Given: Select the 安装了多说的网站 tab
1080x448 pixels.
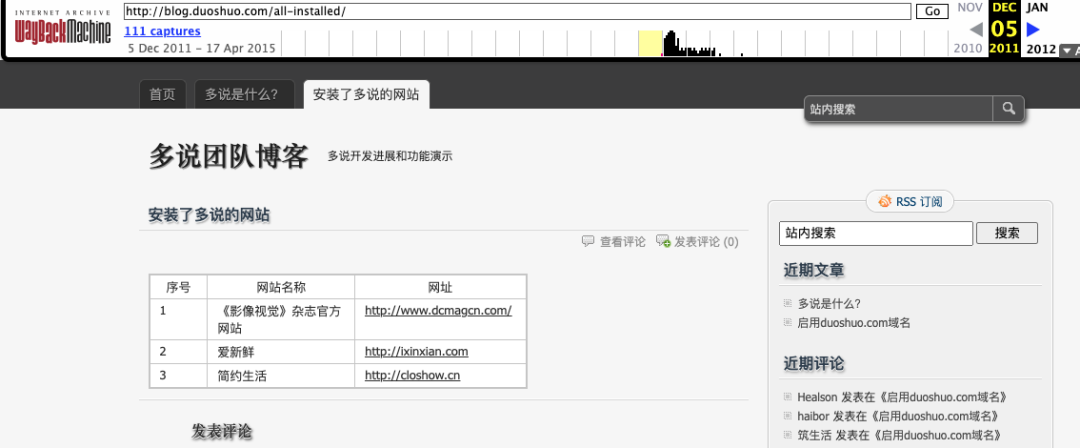Looking at the screenshot, I should tap(366, 95).
